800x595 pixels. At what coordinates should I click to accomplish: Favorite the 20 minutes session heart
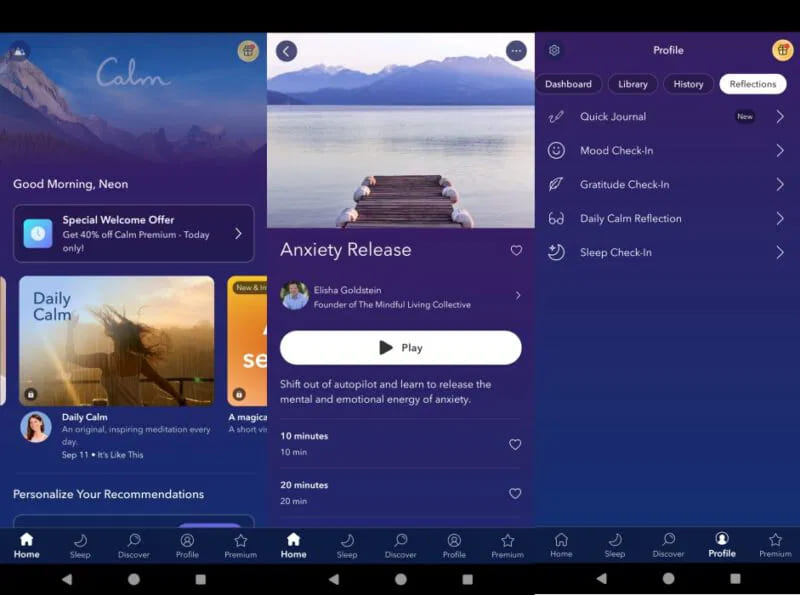tap(515, 493)
